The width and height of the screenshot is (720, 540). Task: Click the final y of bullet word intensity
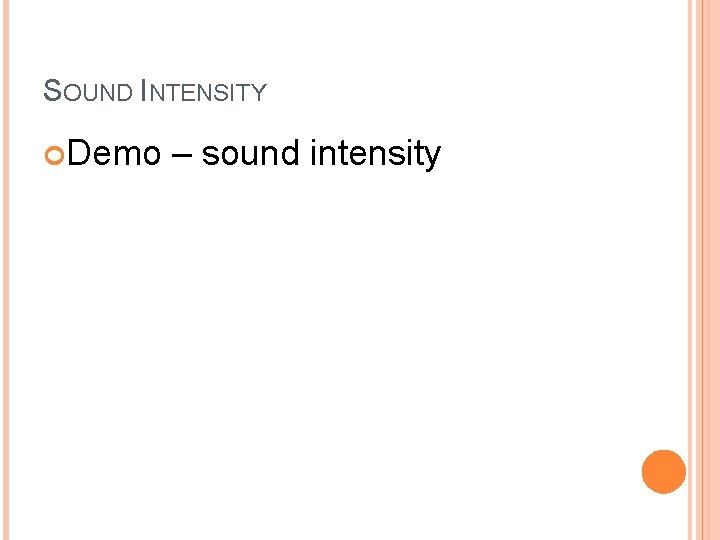coord(433,159)
